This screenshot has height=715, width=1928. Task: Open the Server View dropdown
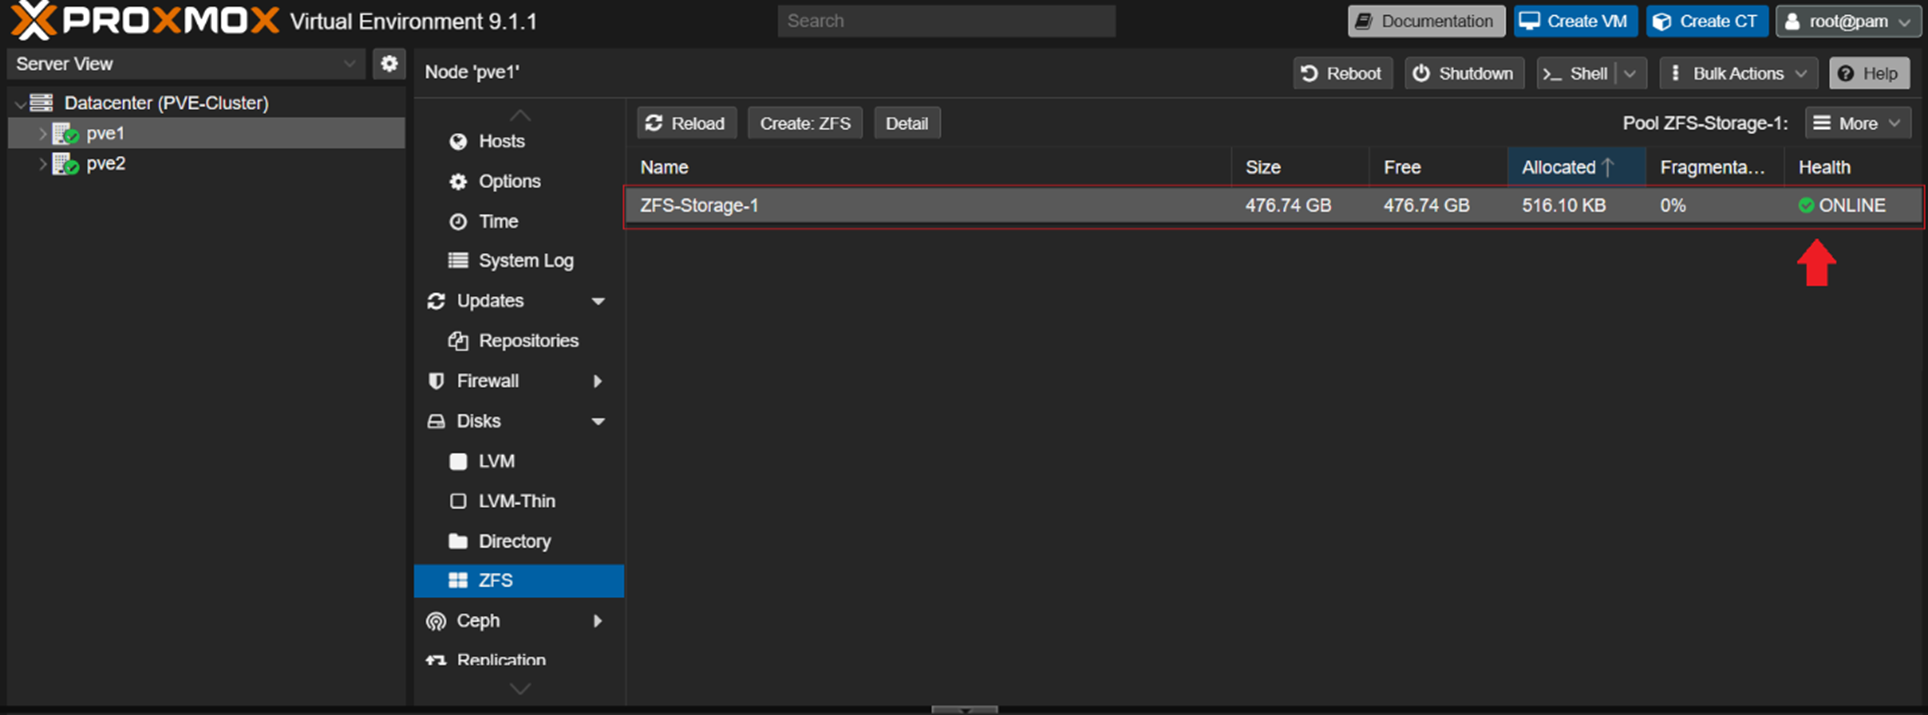click(186, 64)
